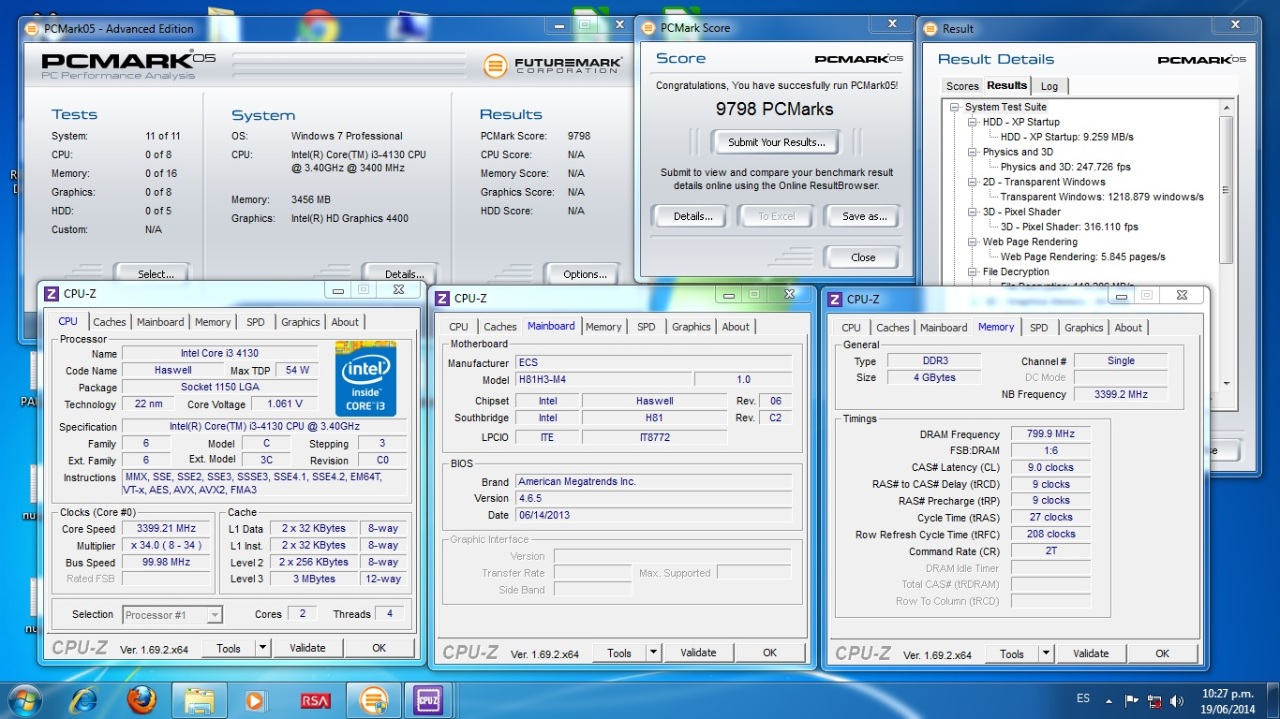Click the PCMark Score window title icon

tap(647, 27)
